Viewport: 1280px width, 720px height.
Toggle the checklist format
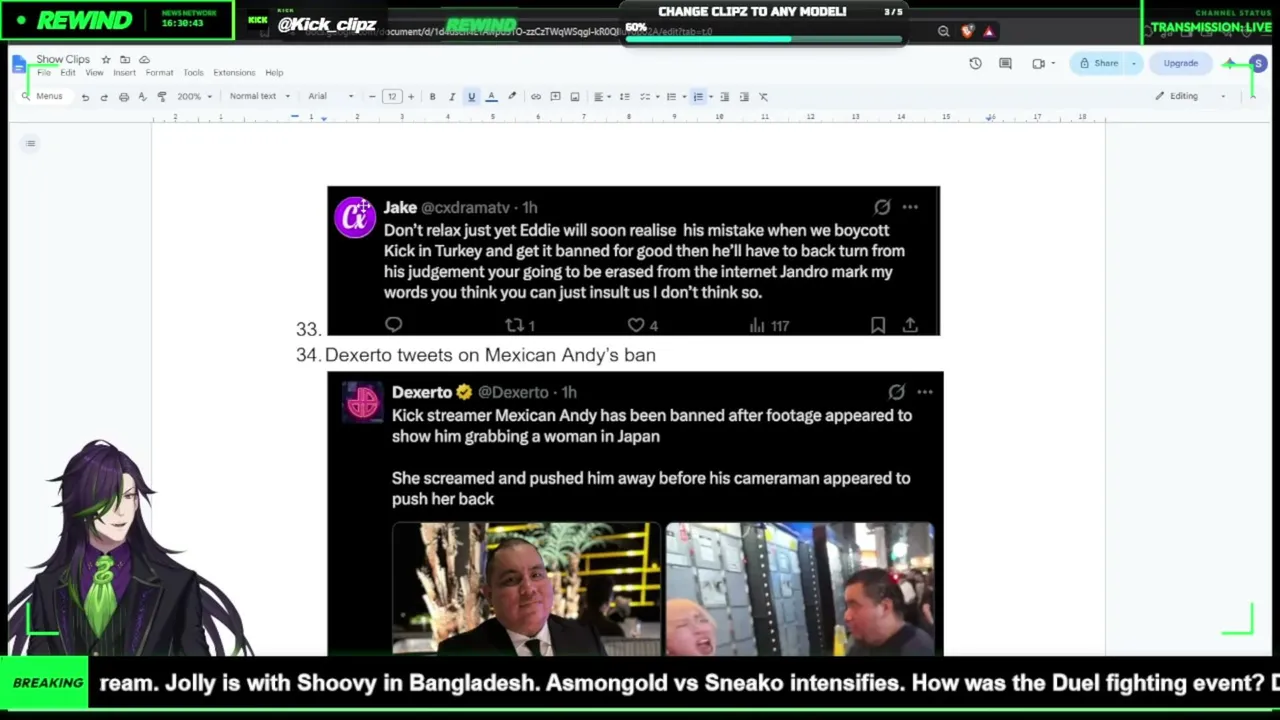coord(645,97)
